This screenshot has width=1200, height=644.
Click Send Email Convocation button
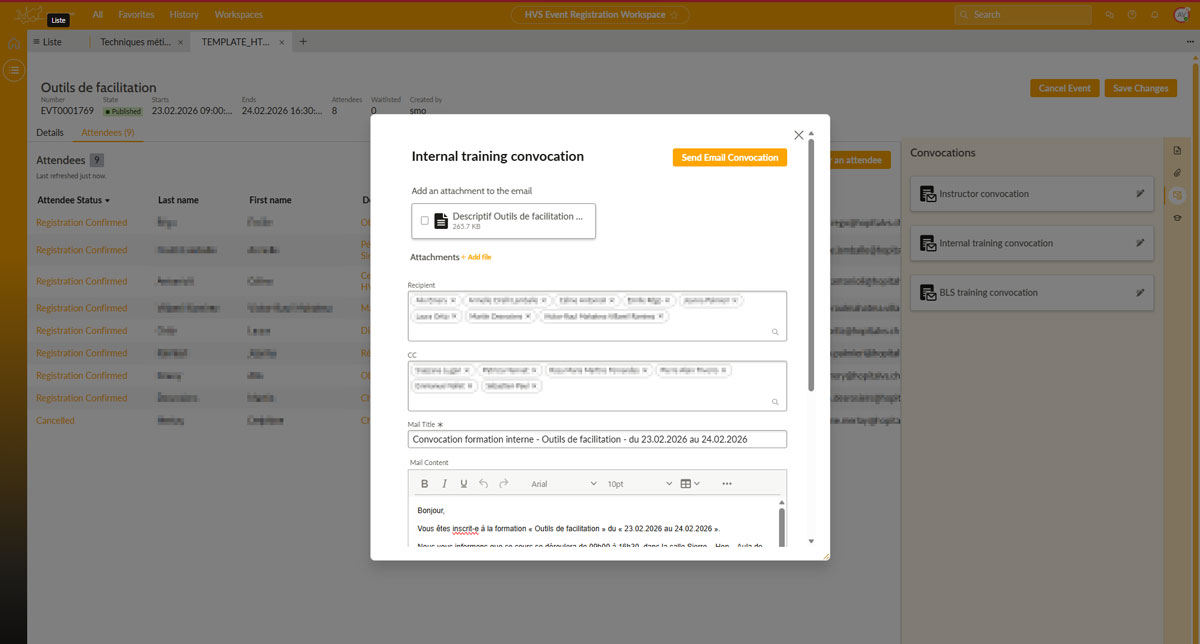tap(730, 157)
